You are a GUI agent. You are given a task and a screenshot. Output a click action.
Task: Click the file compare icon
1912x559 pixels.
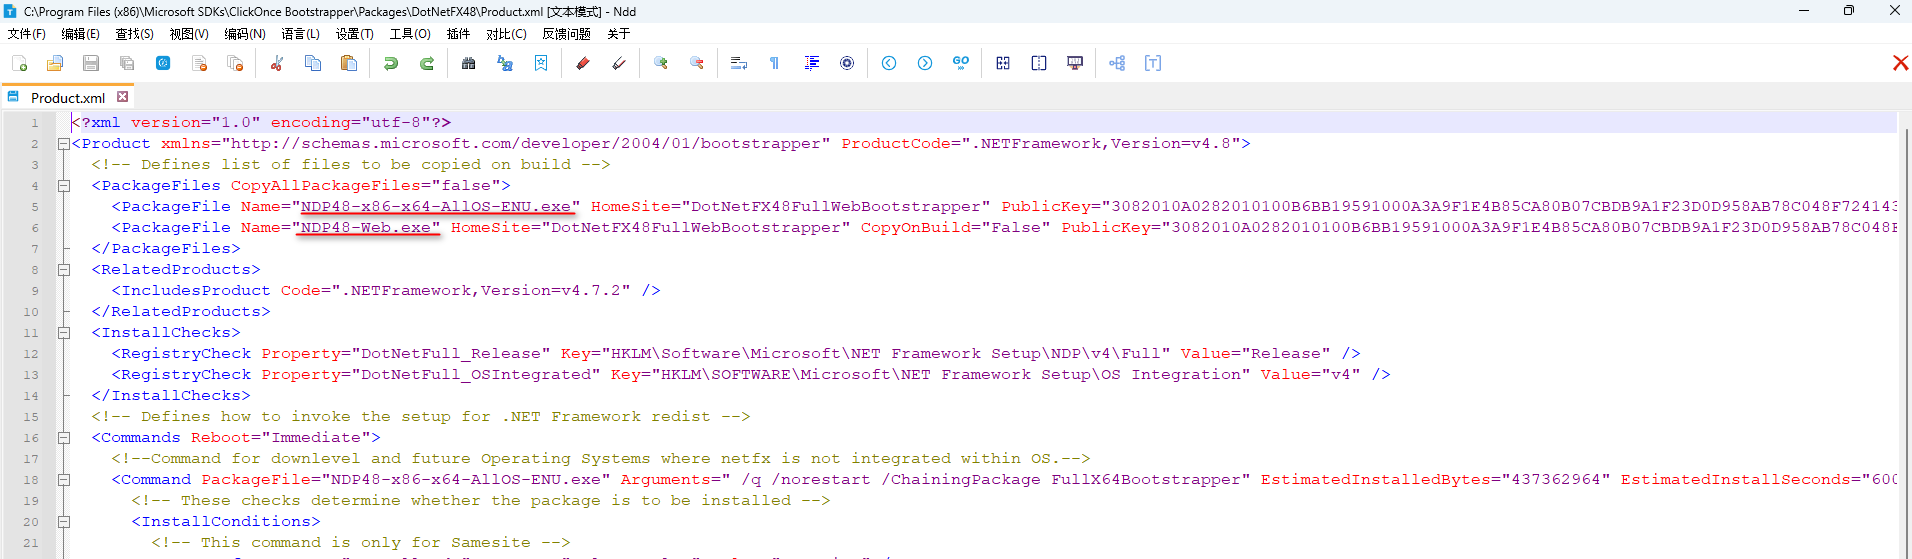1003,63
